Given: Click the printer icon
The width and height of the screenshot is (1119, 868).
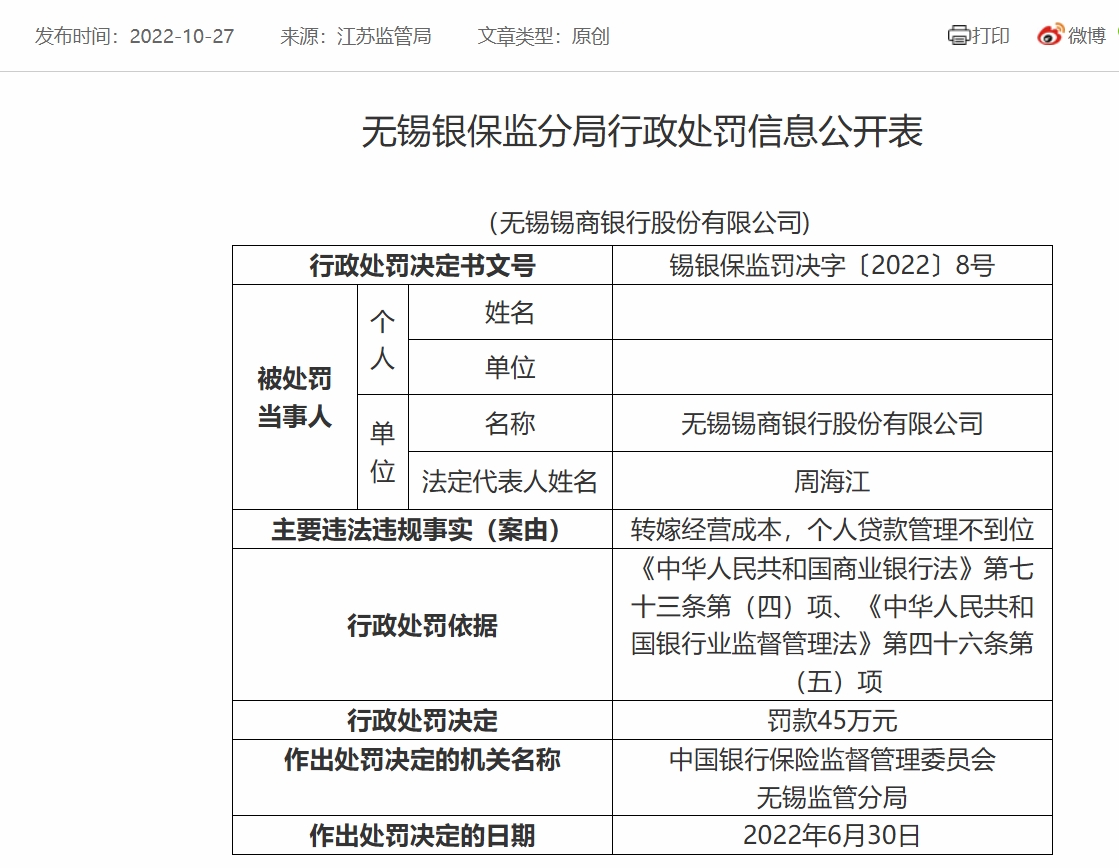Looking at the screenshot, I should click(958, 35).
